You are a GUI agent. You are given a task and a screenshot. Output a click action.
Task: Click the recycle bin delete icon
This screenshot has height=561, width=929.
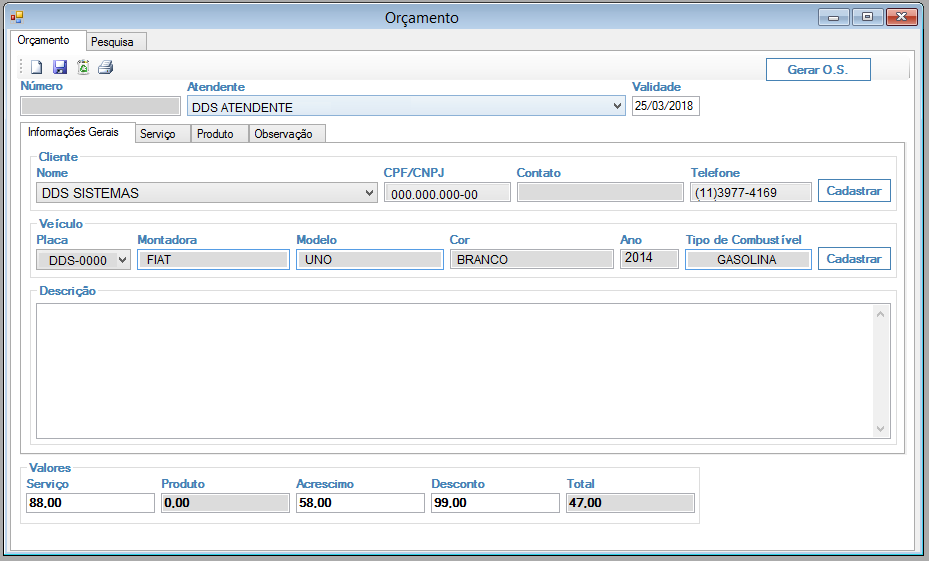pyautogui.click(x=83, y=68)
